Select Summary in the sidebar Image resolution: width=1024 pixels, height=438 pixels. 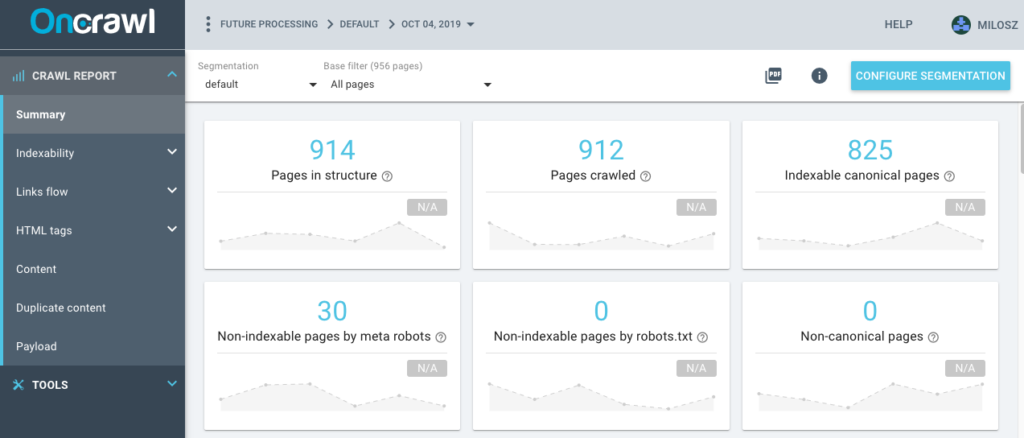tap(93, 114)
